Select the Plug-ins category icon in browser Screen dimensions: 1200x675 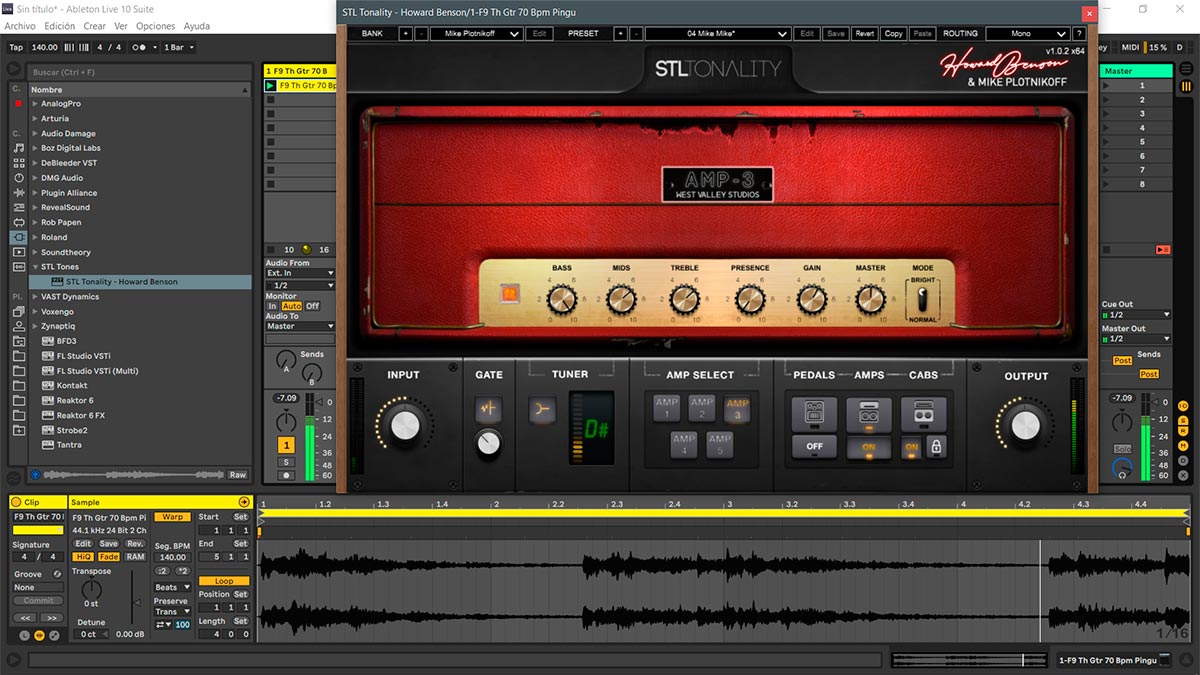click(18, 237)
